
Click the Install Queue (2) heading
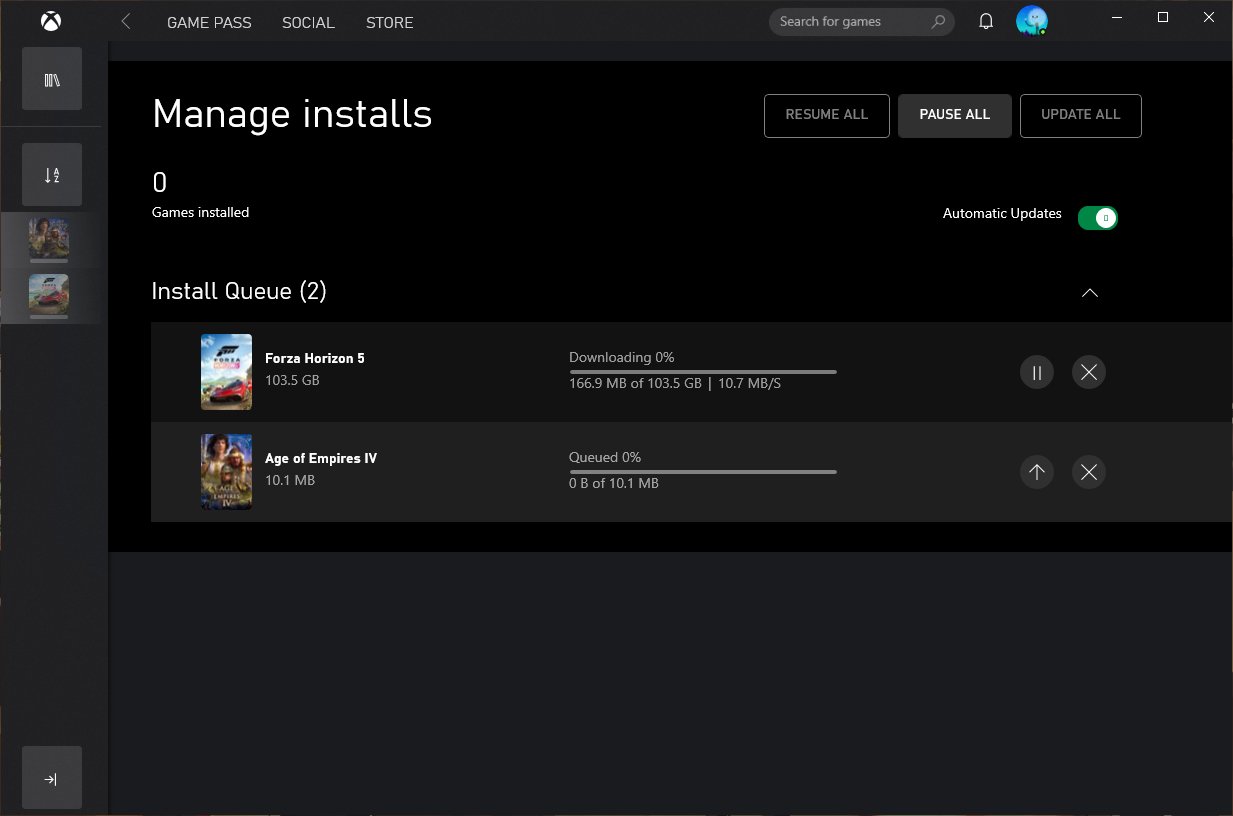tap(239, 291)
